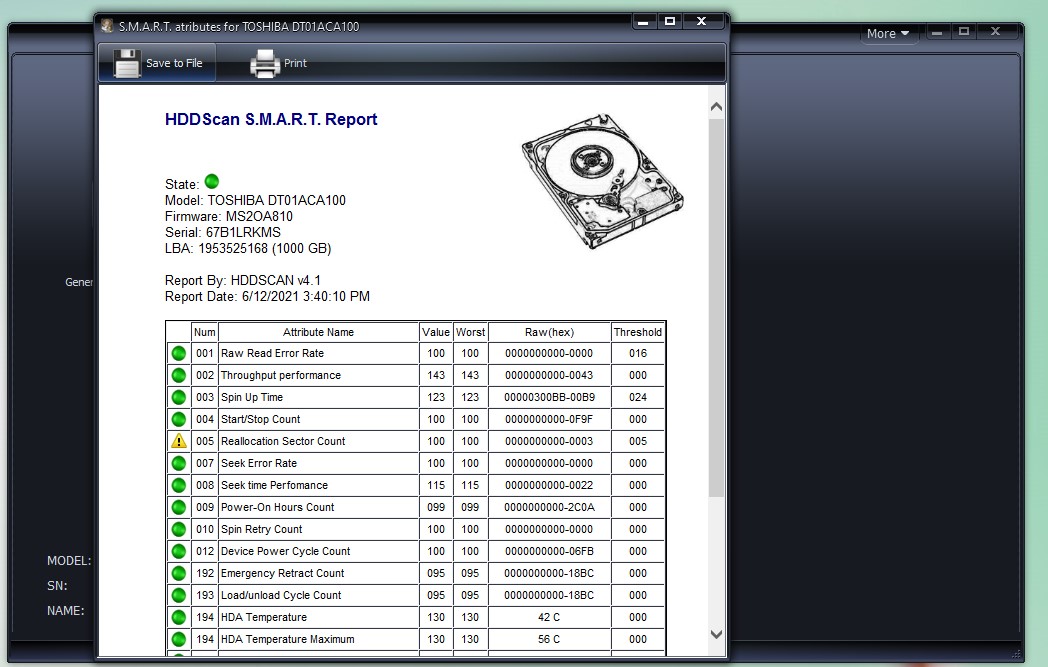
Task: Click green status icon for Spin Up Time
Action: coord(179,397)
